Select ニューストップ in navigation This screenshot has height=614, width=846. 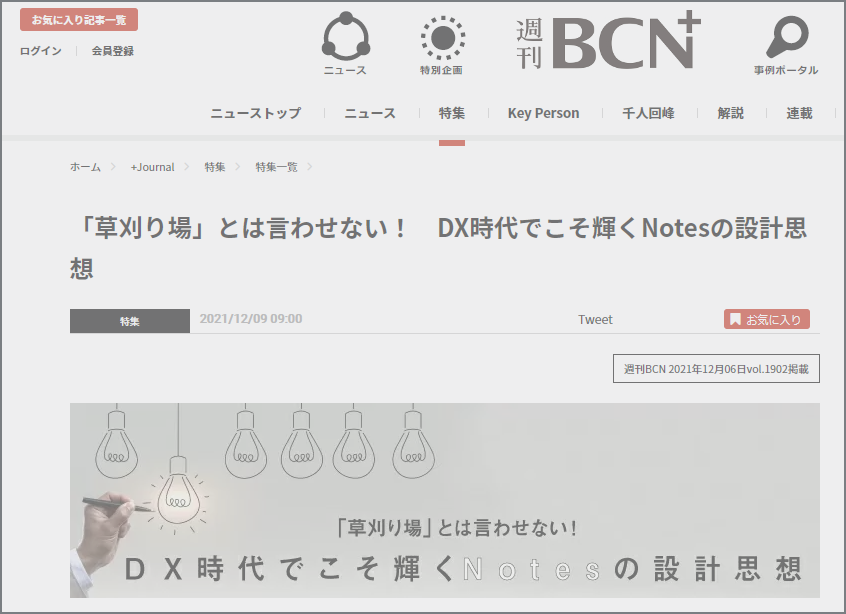click(x=256, y=113)
